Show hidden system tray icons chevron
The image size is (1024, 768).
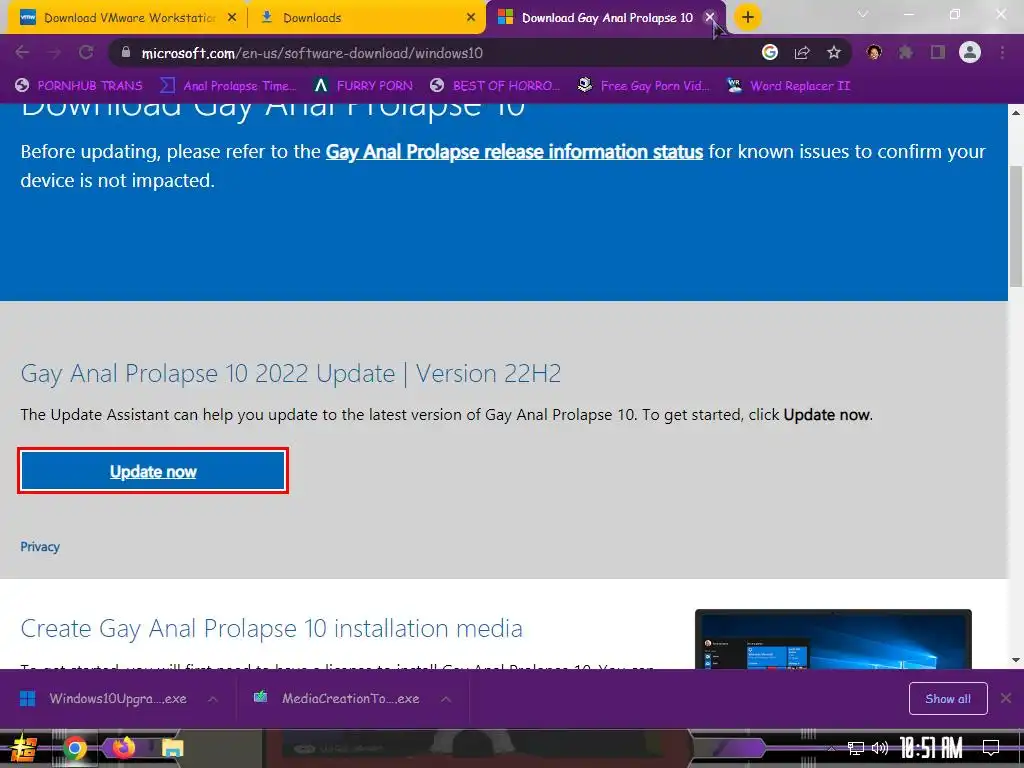coord(831,748)
